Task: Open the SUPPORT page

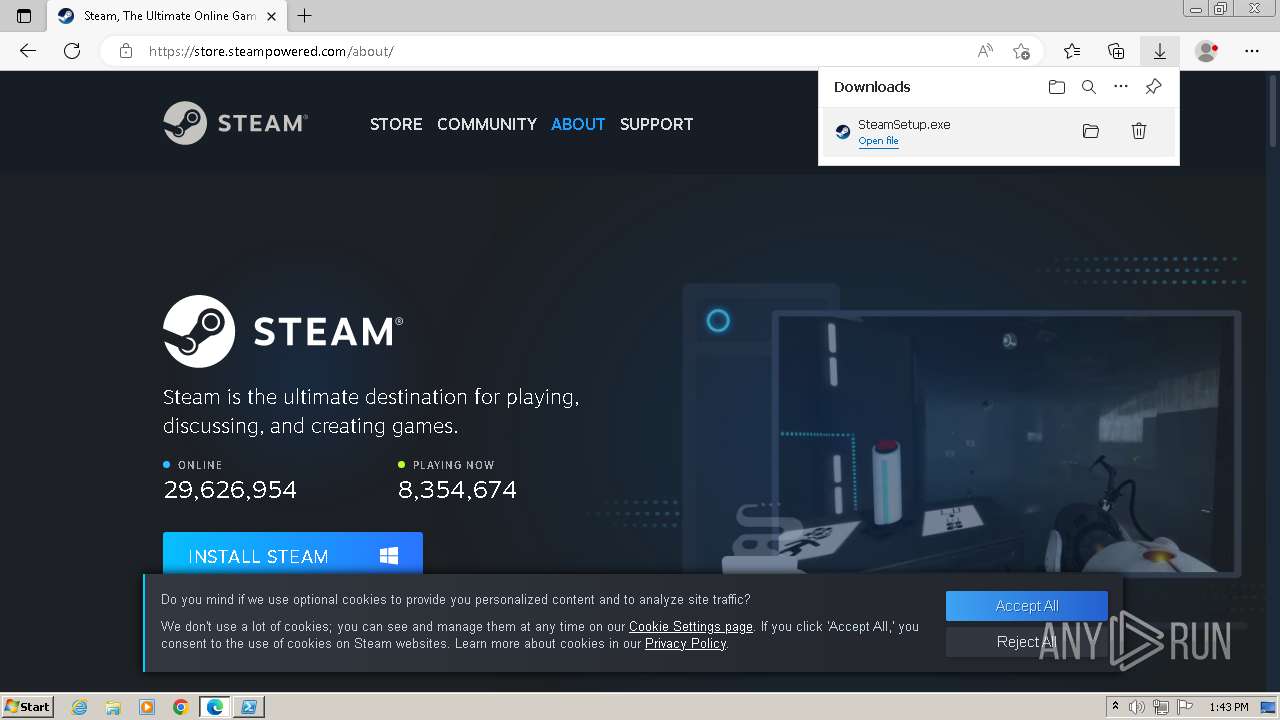Action: click(x=656, y=124)
